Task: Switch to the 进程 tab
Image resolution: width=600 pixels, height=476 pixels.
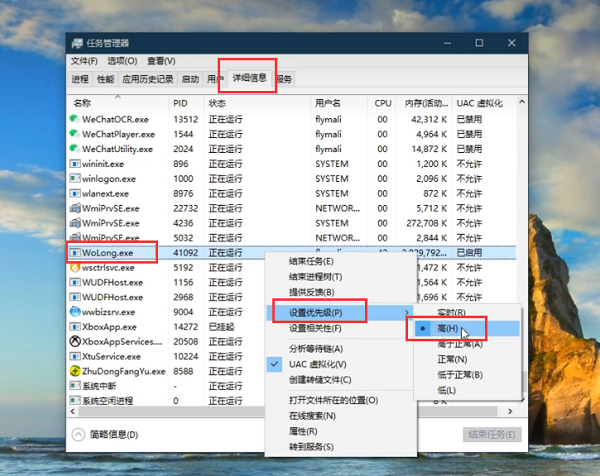Action: point(80,79)
